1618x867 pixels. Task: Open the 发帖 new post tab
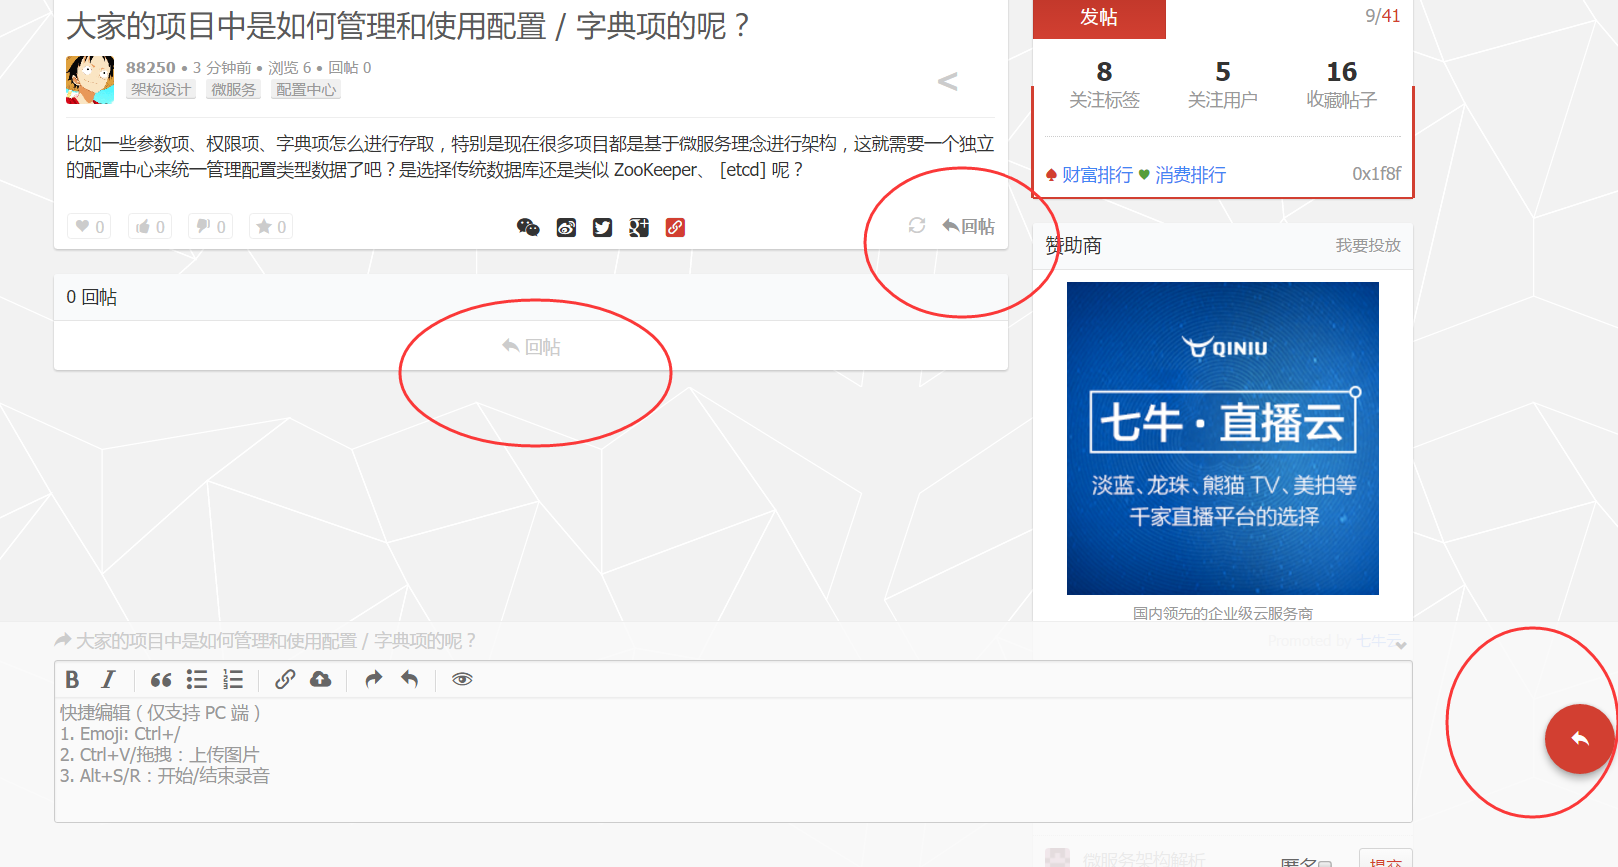(1099, 18)
